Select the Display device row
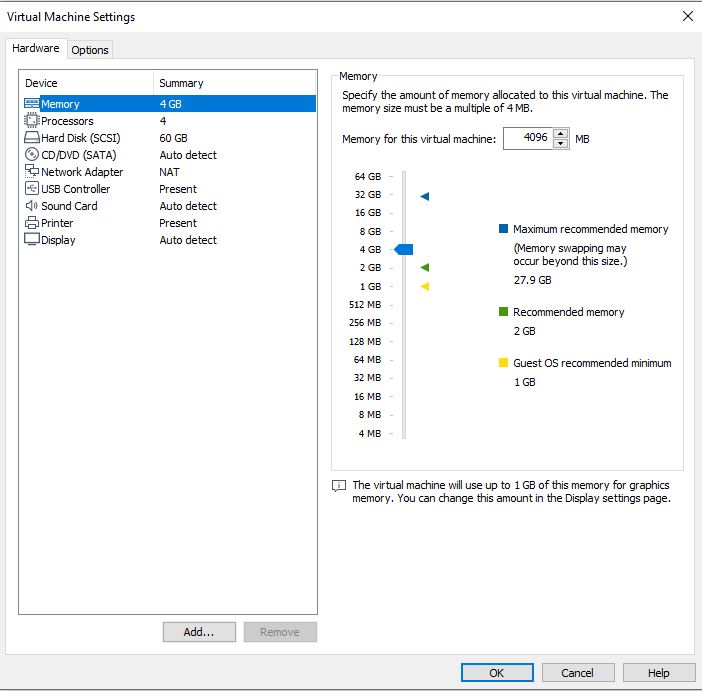Viewport: 702px width, 691px height. 170,240
